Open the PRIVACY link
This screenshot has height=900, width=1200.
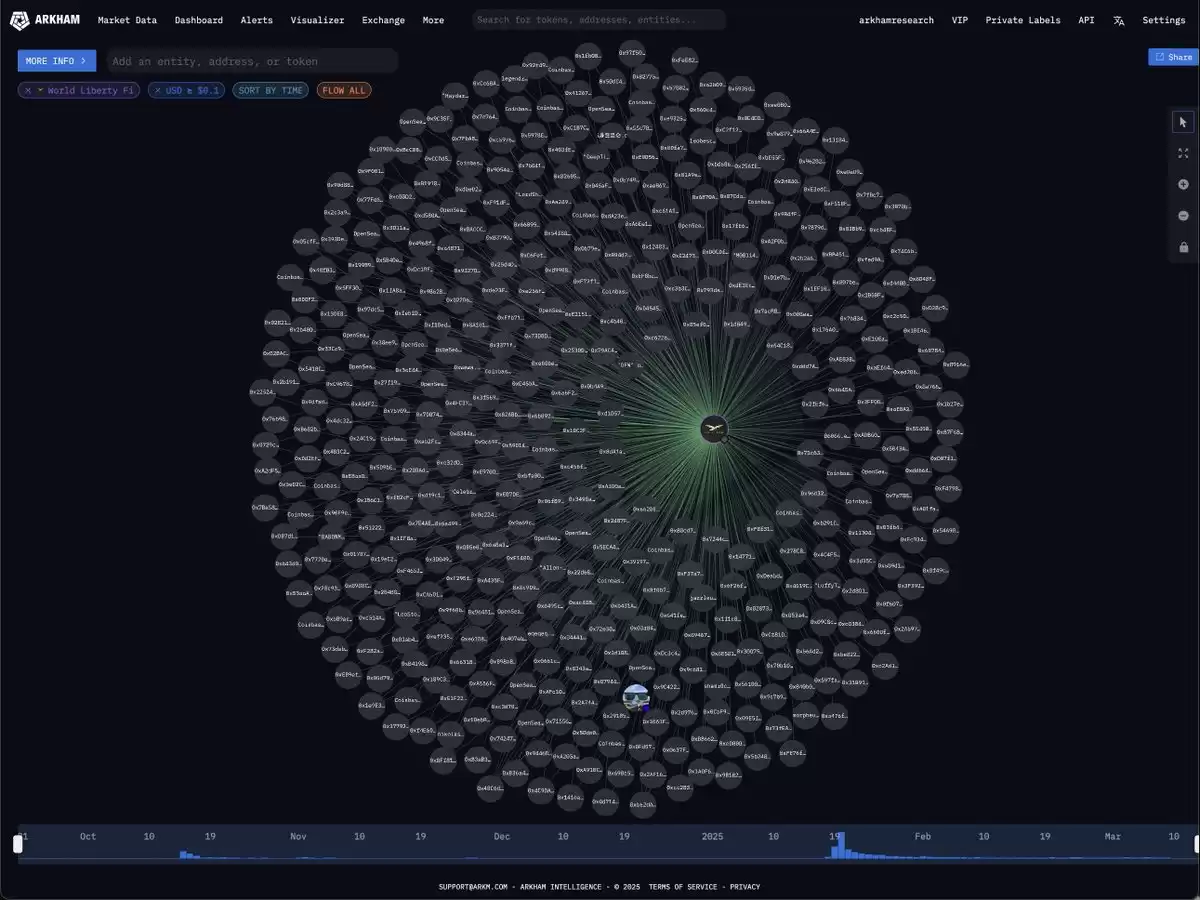(745, 887)
